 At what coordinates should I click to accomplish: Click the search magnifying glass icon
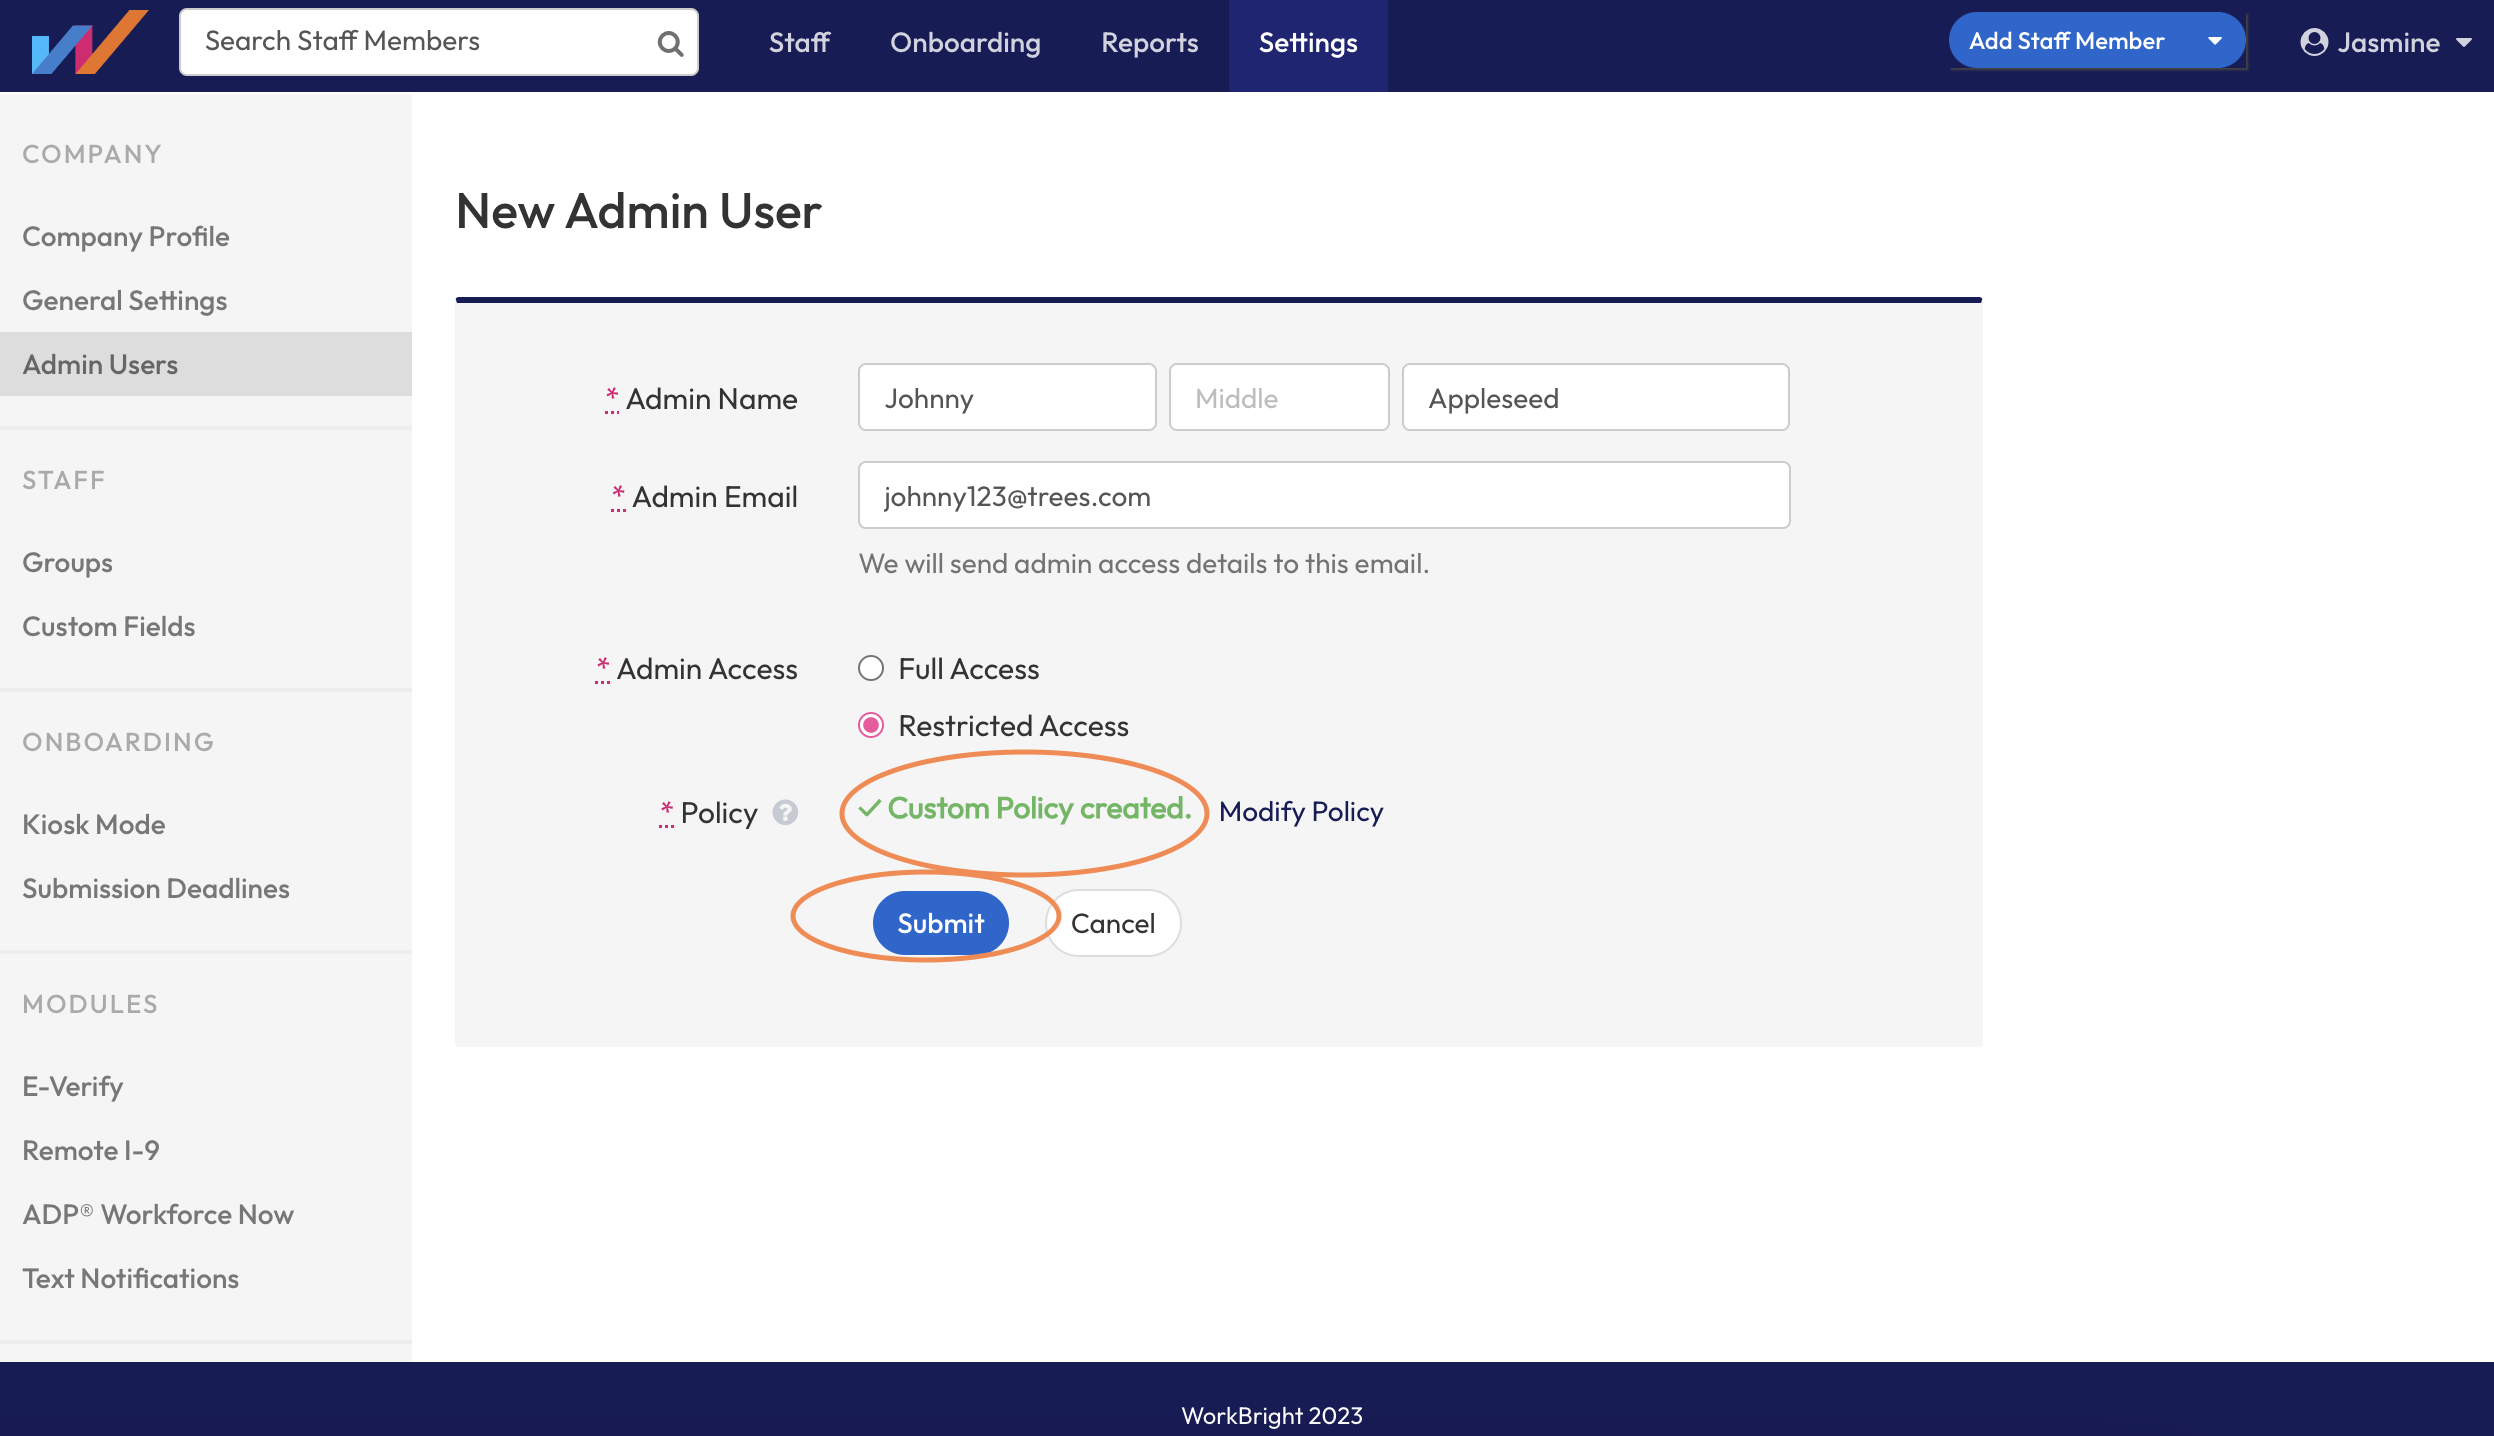point(667,41)
